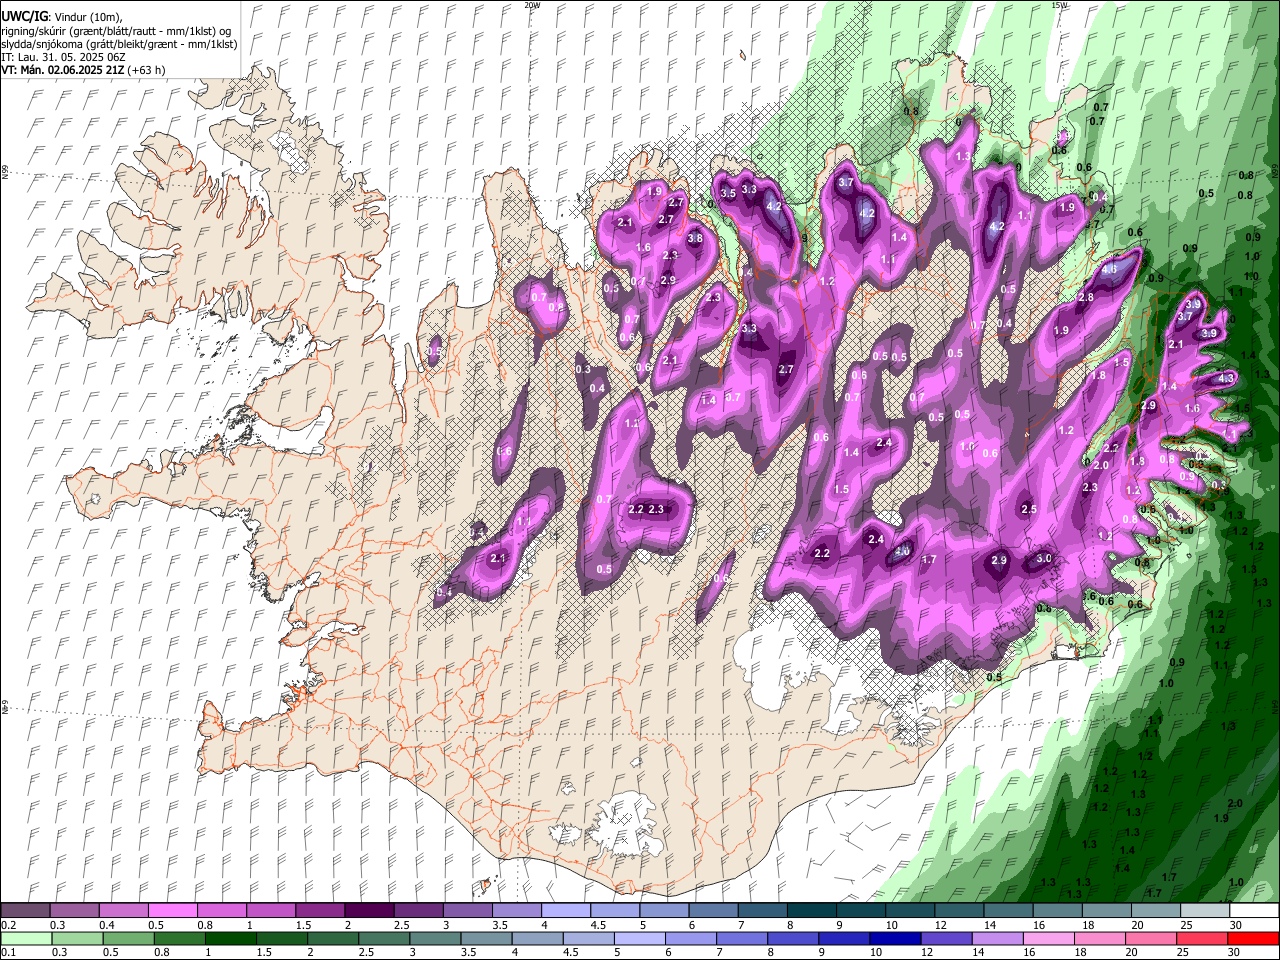Screen dimensions: 1280x960
Task: Click the initialization time 'IT: Lau. 31. 05. 2025 06Z'
Action: (63, 57)
